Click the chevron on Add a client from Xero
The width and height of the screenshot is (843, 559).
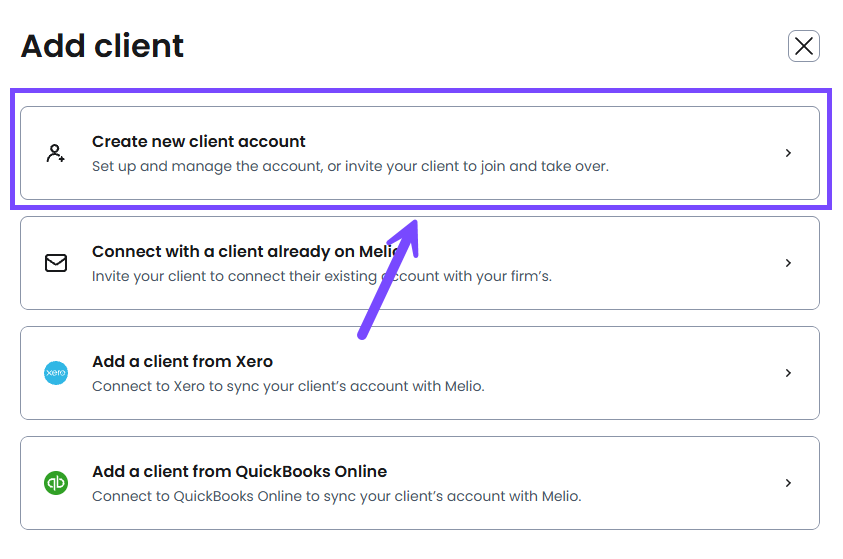(x=788, y=373)
